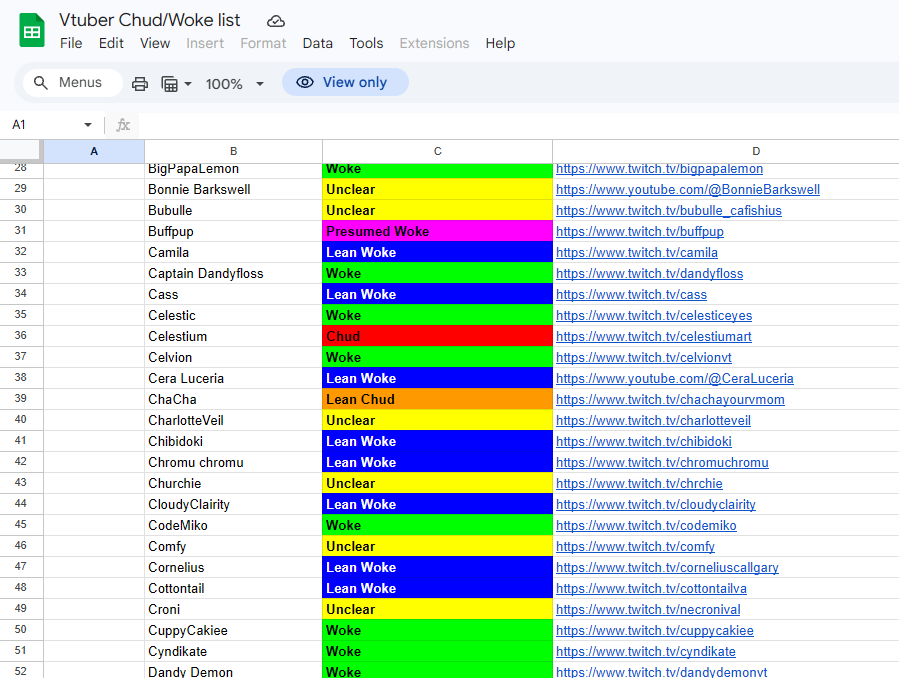Select column A header
The height and width of the screenshot is (678, 899).
pos(94,151)
